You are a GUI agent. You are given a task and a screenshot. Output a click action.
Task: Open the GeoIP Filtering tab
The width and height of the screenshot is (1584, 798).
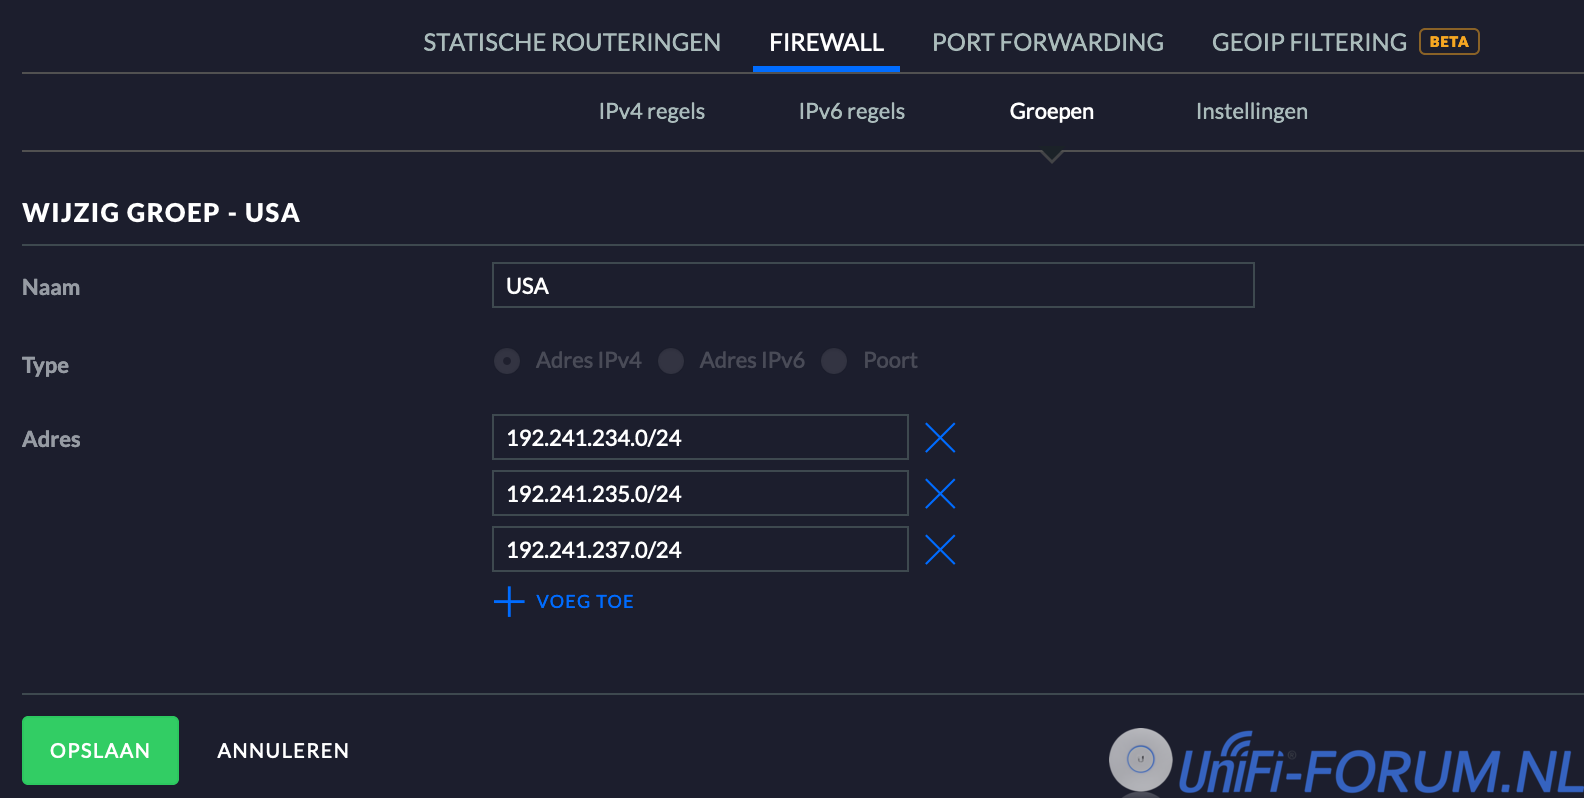(x=1308, y=42)
